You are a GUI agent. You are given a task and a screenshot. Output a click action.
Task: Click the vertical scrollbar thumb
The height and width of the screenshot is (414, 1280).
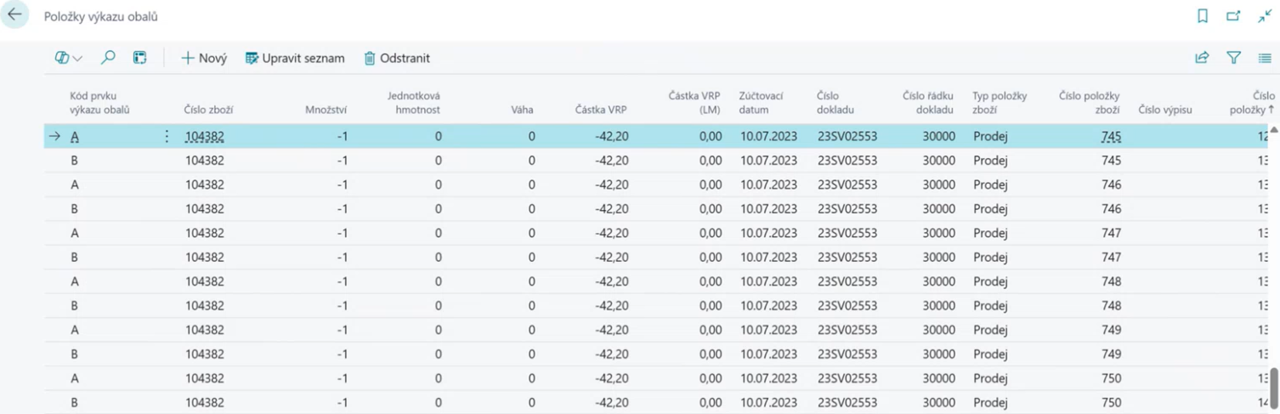tap(1274, 385)
